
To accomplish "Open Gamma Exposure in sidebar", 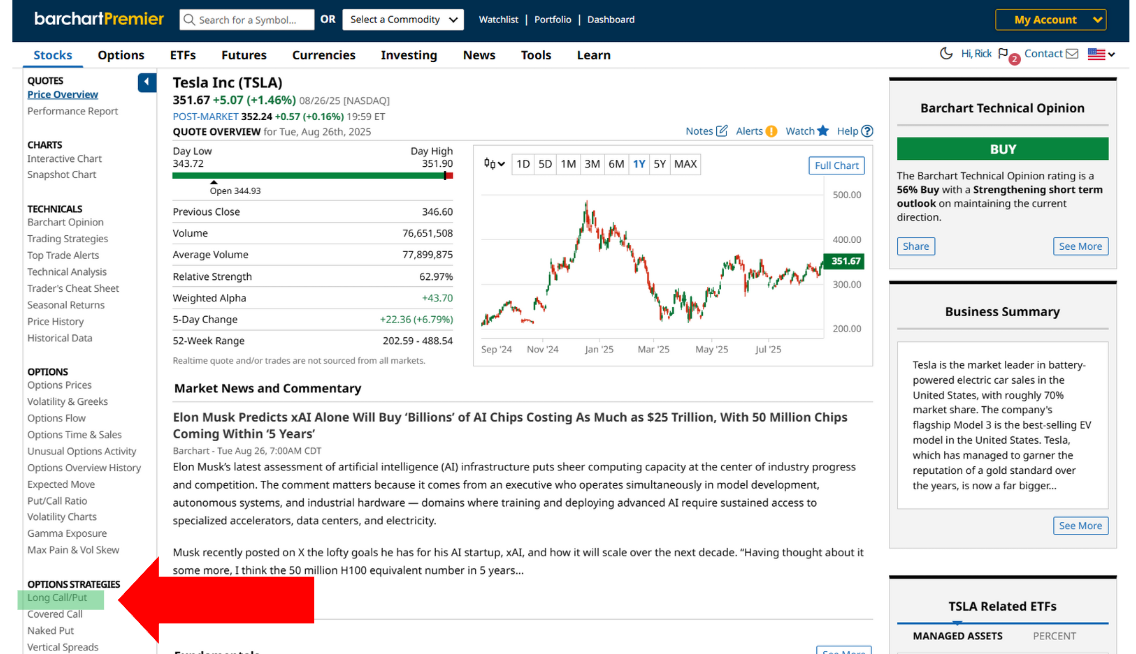I will click(67, 534).
